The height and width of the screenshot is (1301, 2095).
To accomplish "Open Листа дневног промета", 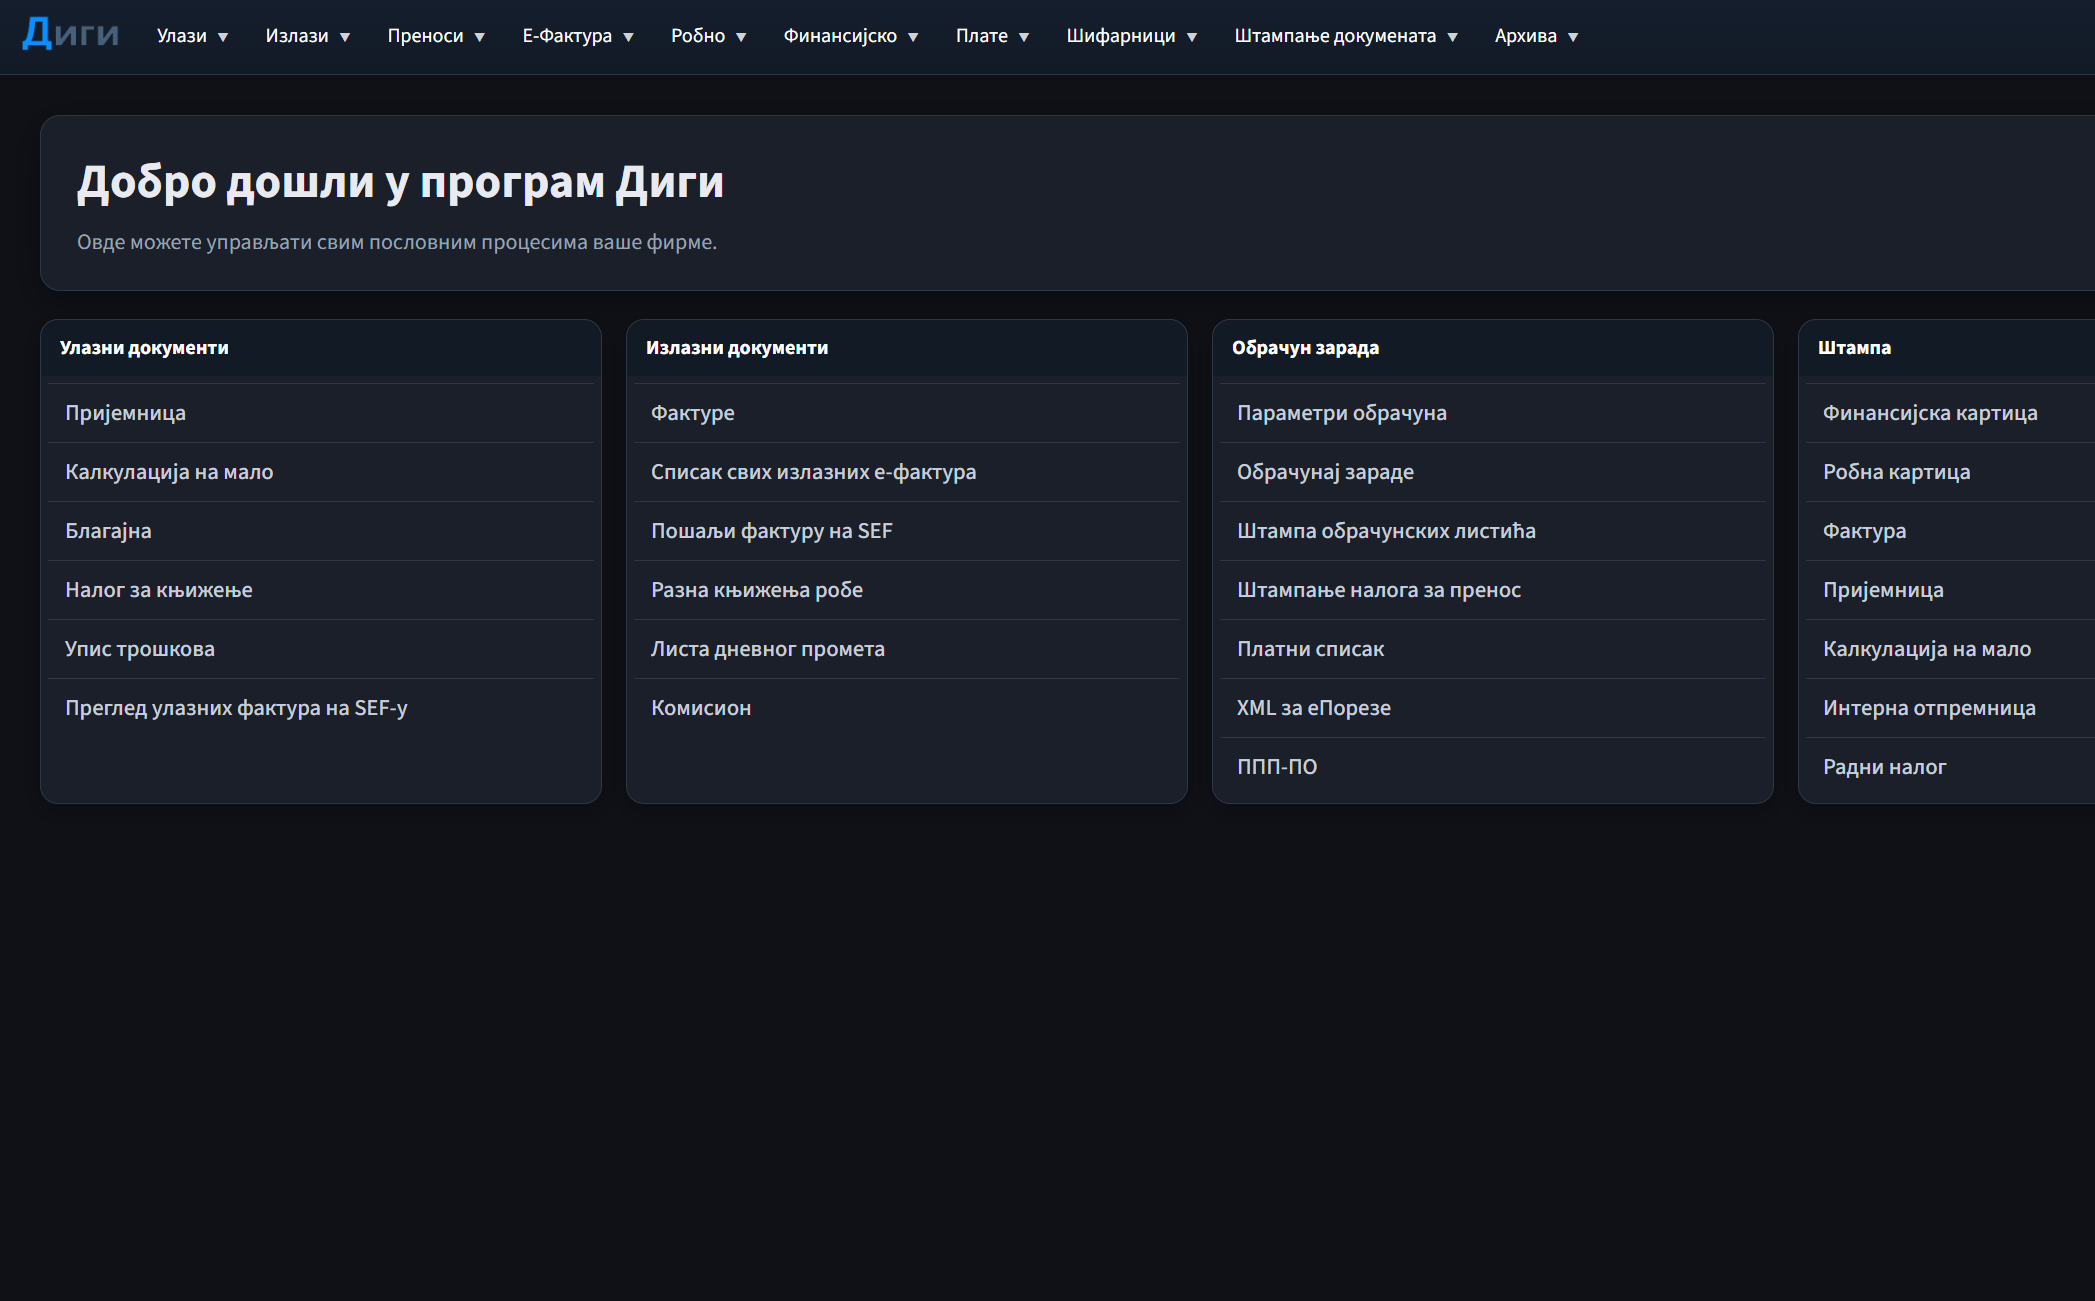I will [907, 649].
